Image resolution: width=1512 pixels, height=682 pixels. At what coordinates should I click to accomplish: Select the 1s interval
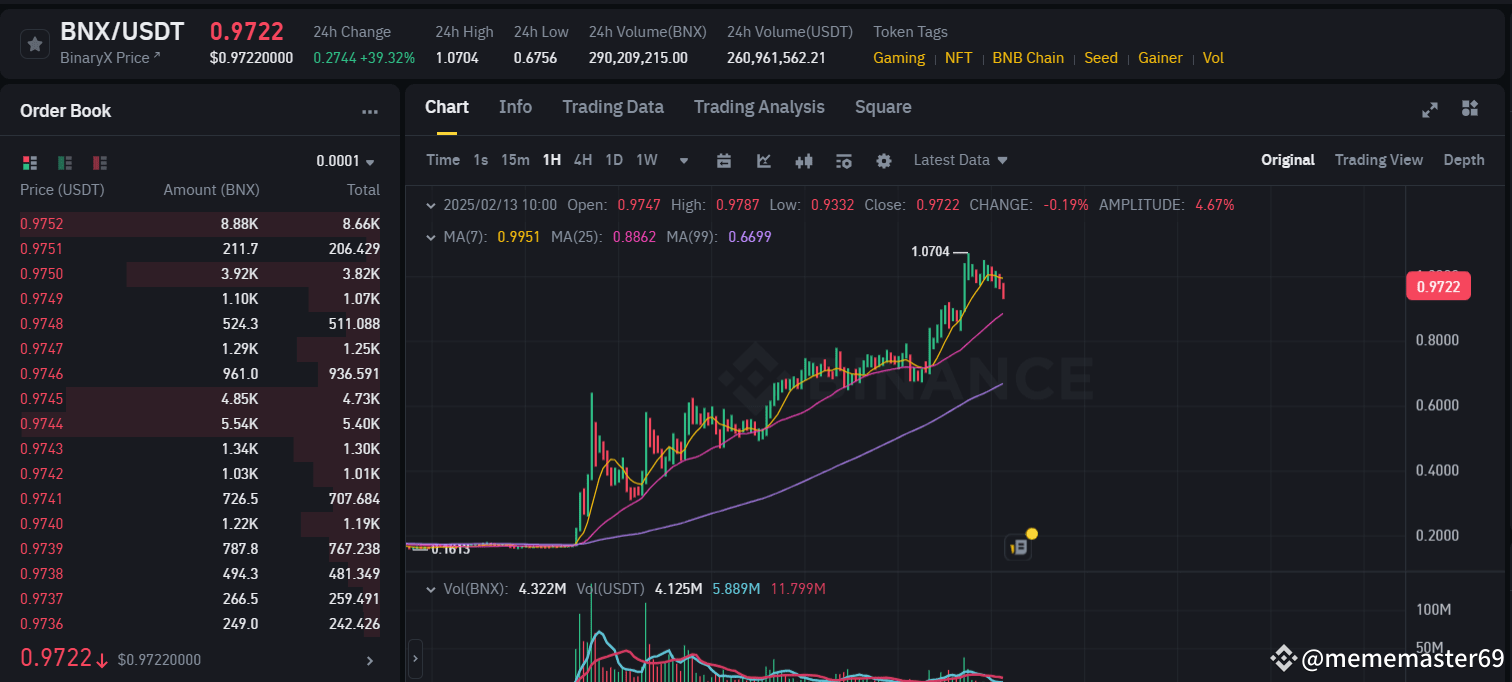point(481,160)
